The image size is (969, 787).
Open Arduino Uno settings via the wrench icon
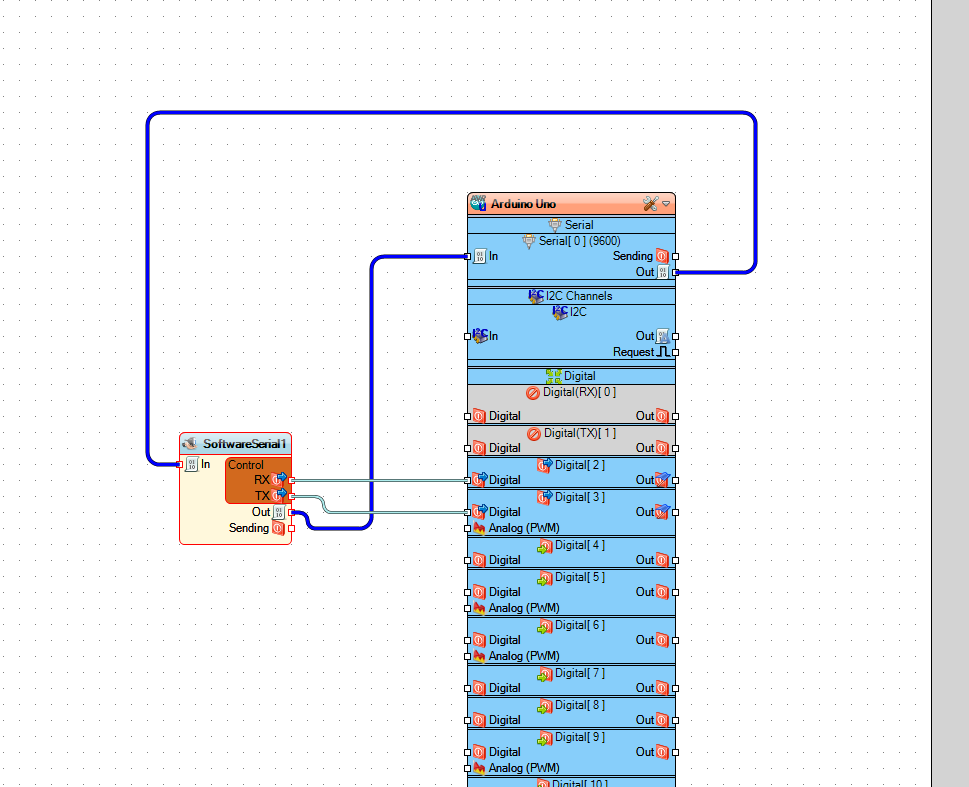pyautogui.click(x=650, y=203)
